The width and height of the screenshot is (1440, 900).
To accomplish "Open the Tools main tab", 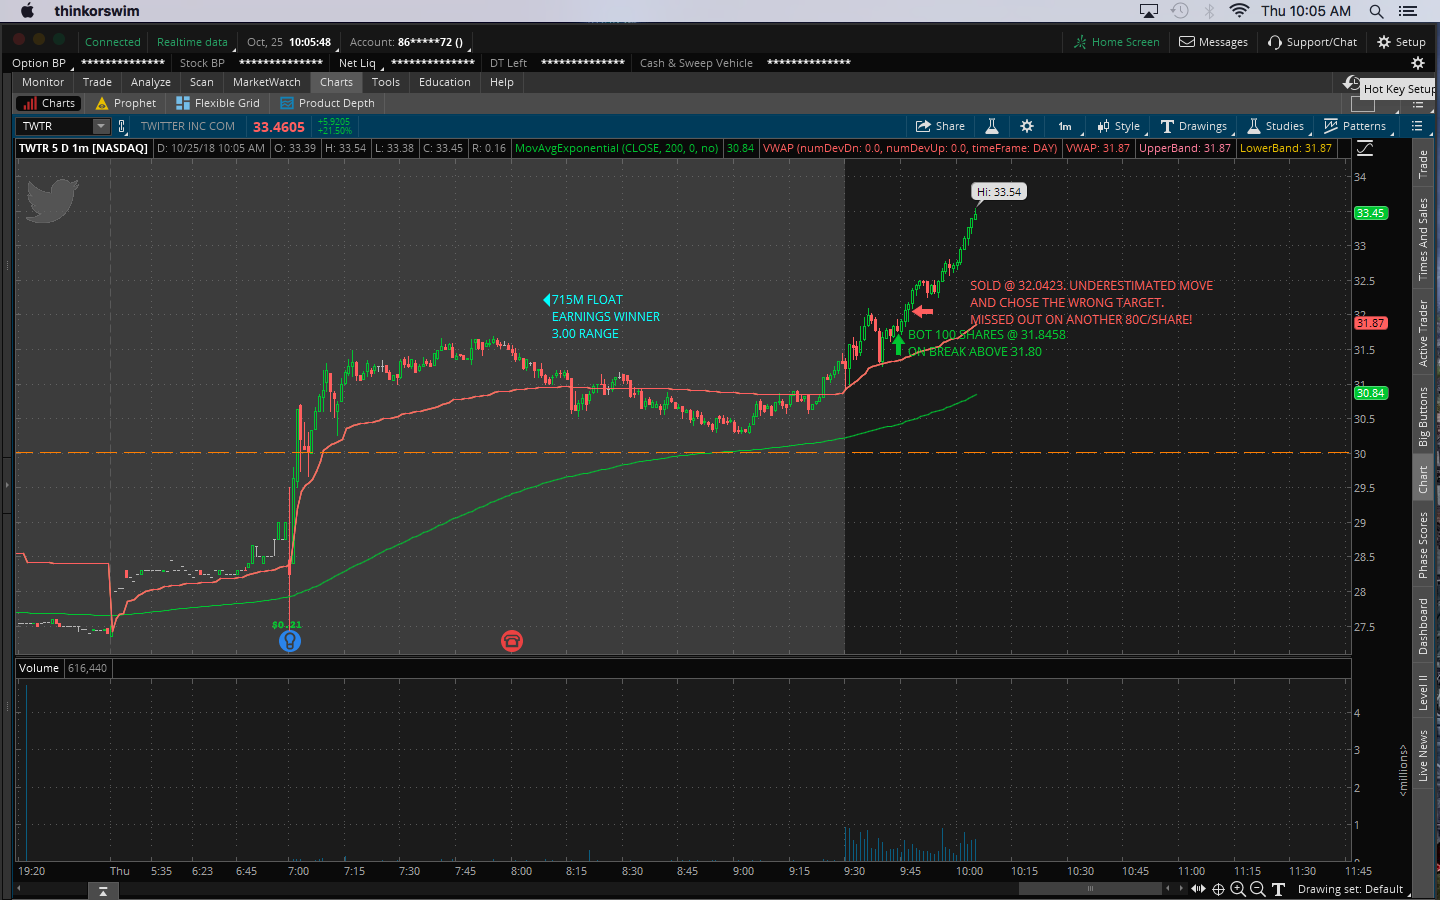I will click(x=386, y=82).
